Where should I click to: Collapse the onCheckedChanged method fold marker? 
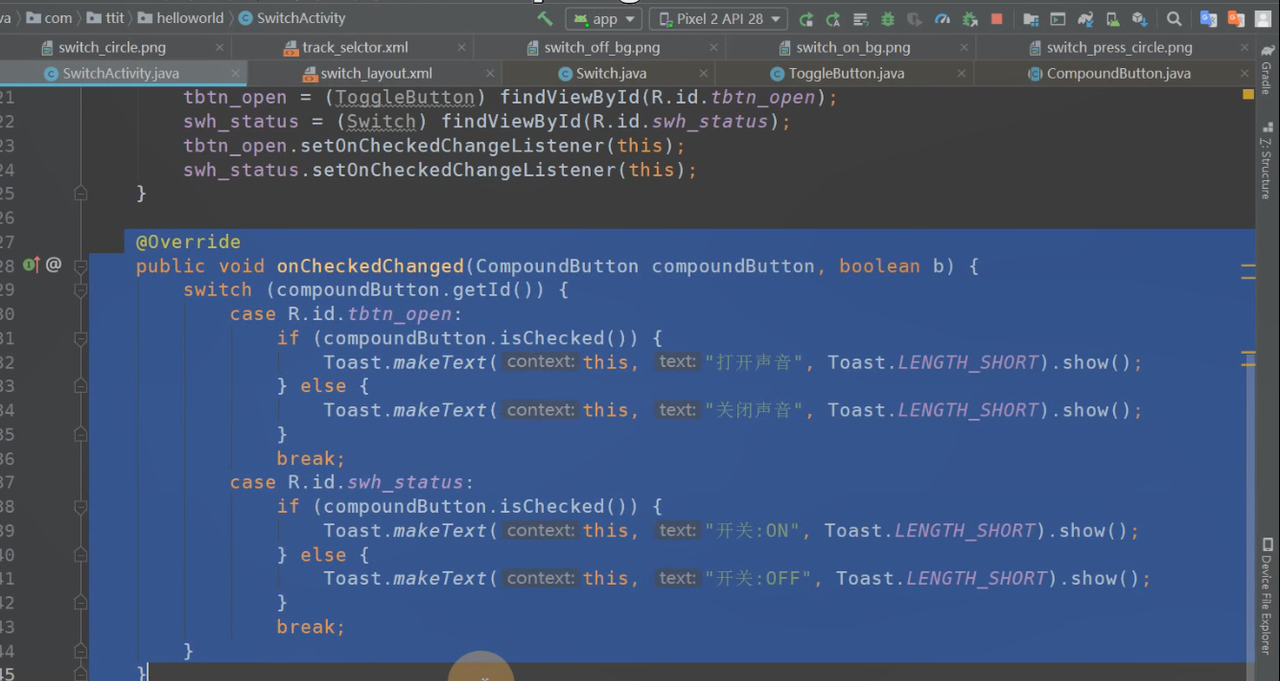[81, 266]
